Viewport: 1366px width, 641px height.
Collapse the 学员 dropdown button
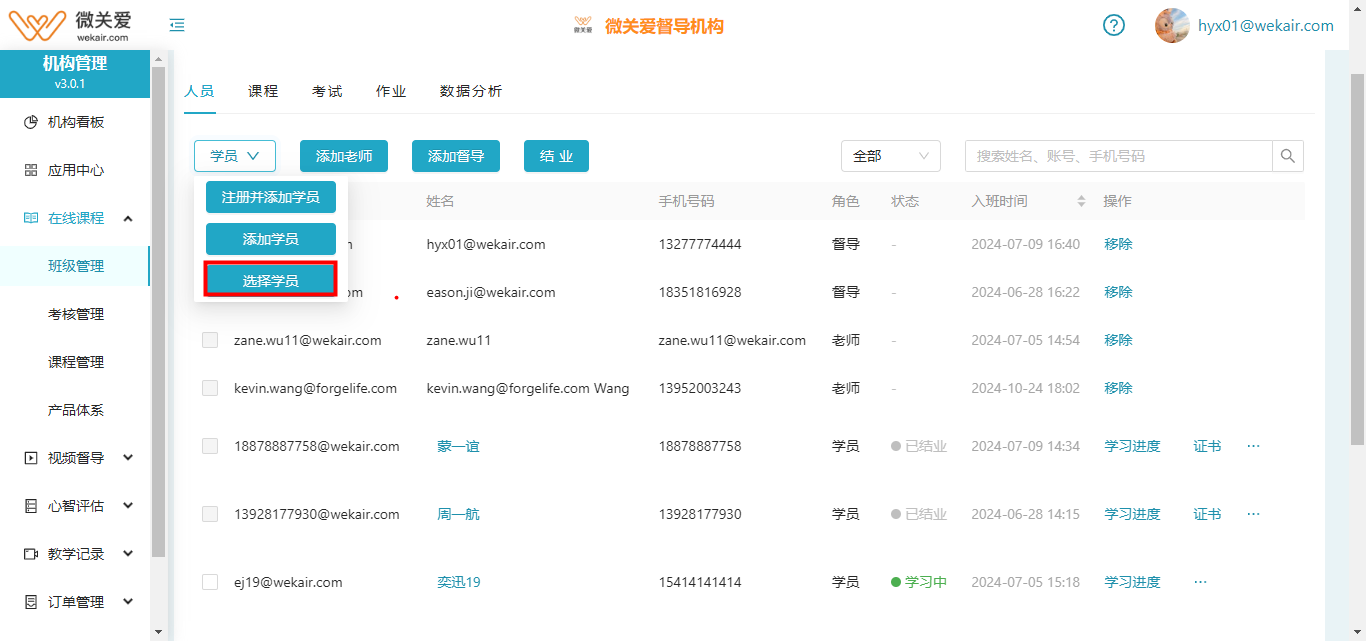[x=235, y=156]
